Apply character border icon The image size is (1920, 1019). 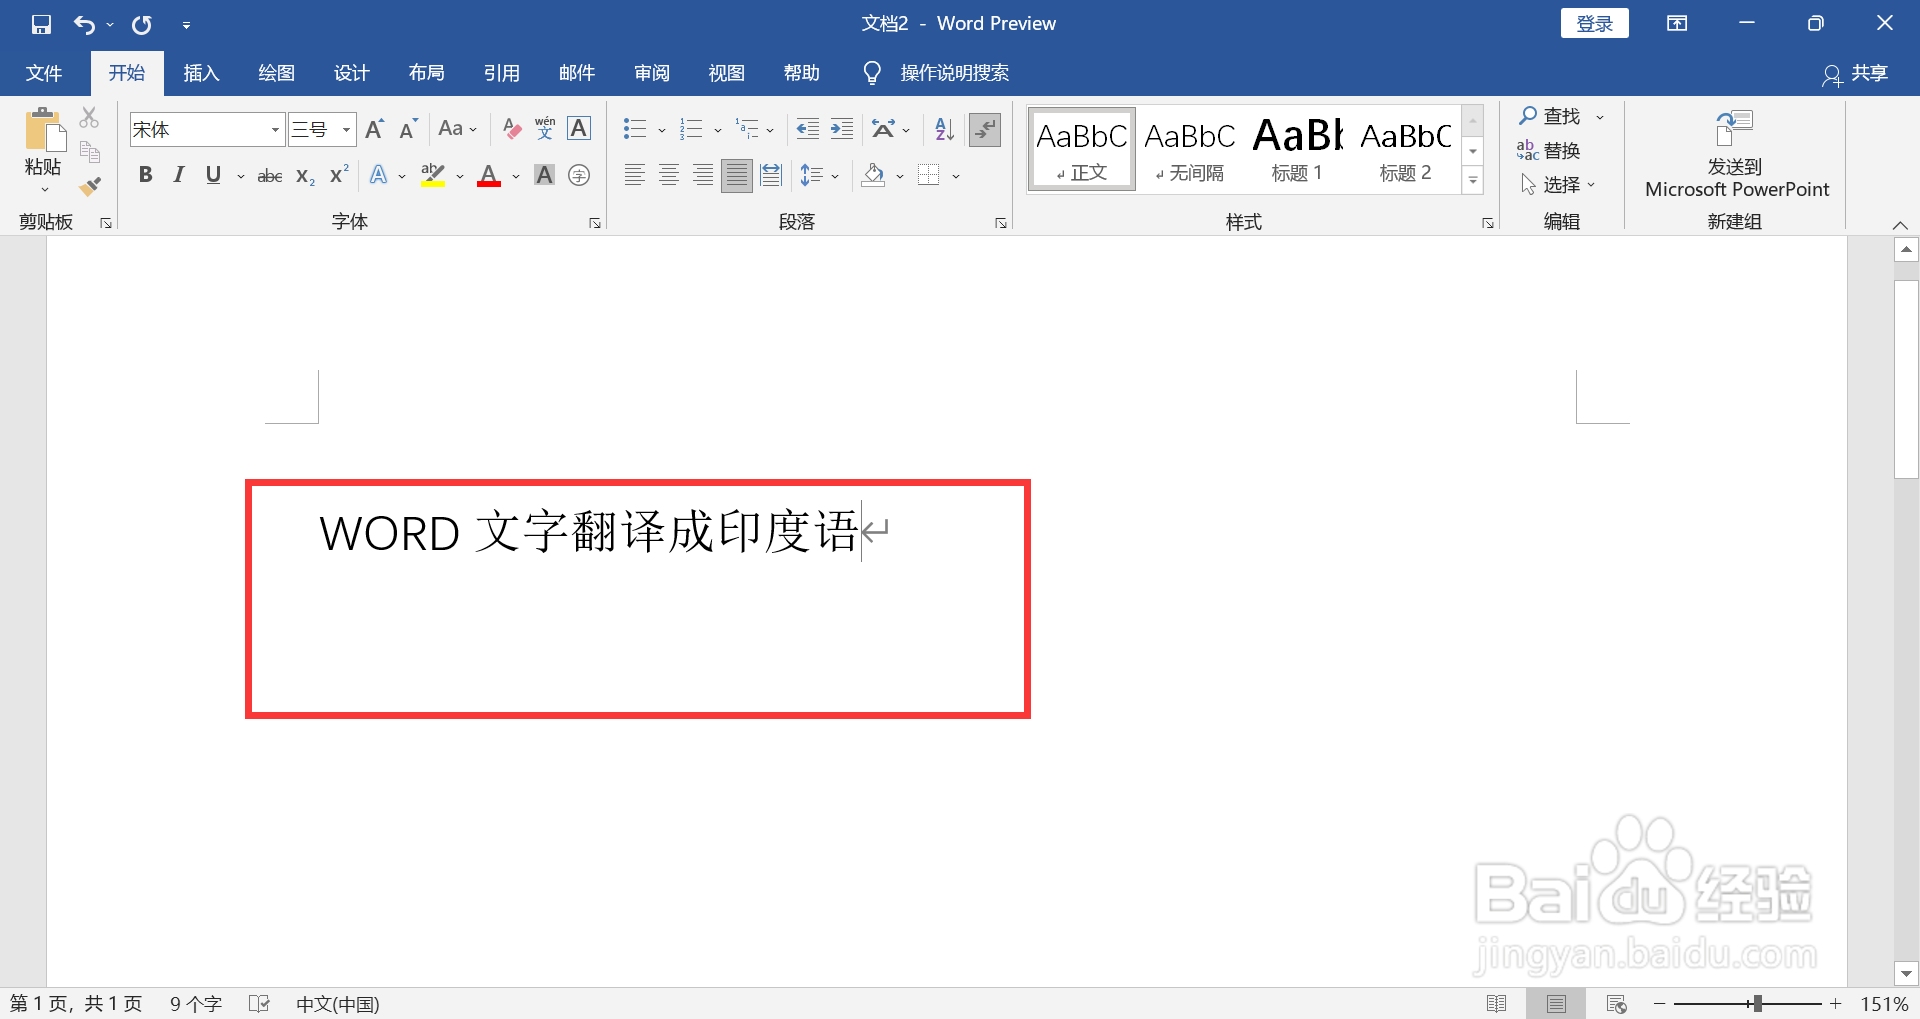click(x=579, y=129)
